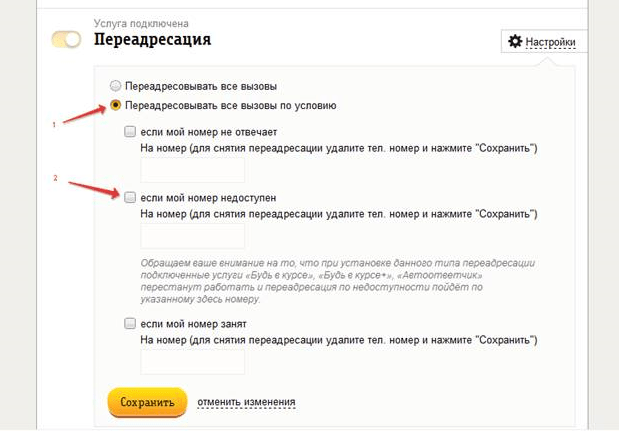Check the "если мой номер недоступен" box
Image resolution: width=621 pixels, height=431 pixels.
(x=130, y=197)
